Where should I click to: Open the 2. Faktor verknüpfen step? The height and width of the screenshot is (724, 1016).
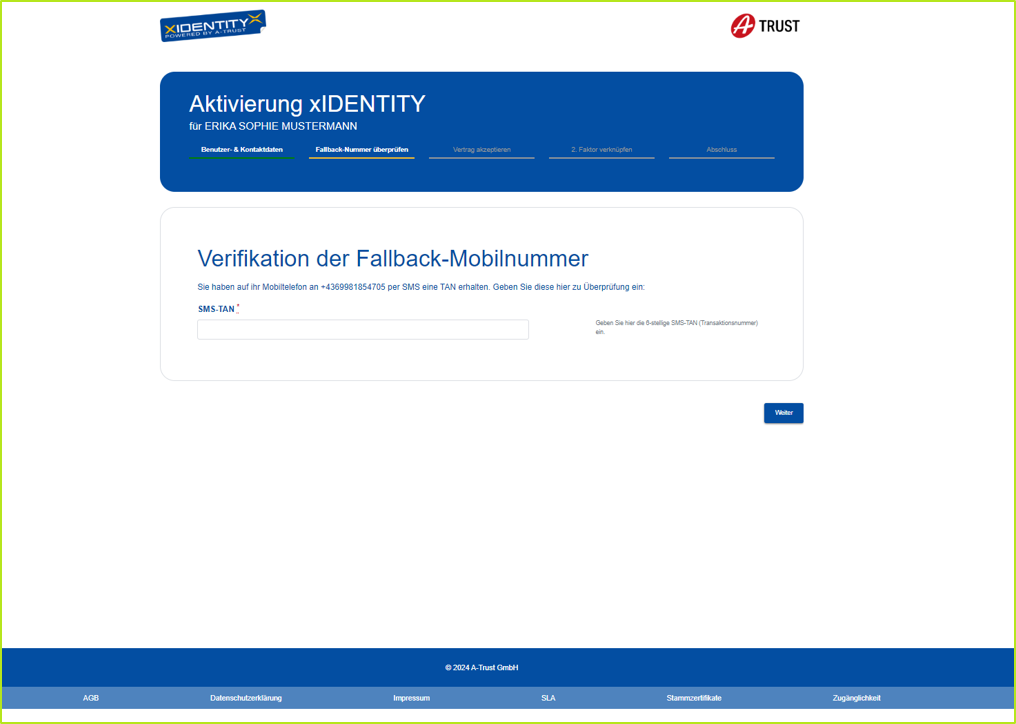pos(601,148)
